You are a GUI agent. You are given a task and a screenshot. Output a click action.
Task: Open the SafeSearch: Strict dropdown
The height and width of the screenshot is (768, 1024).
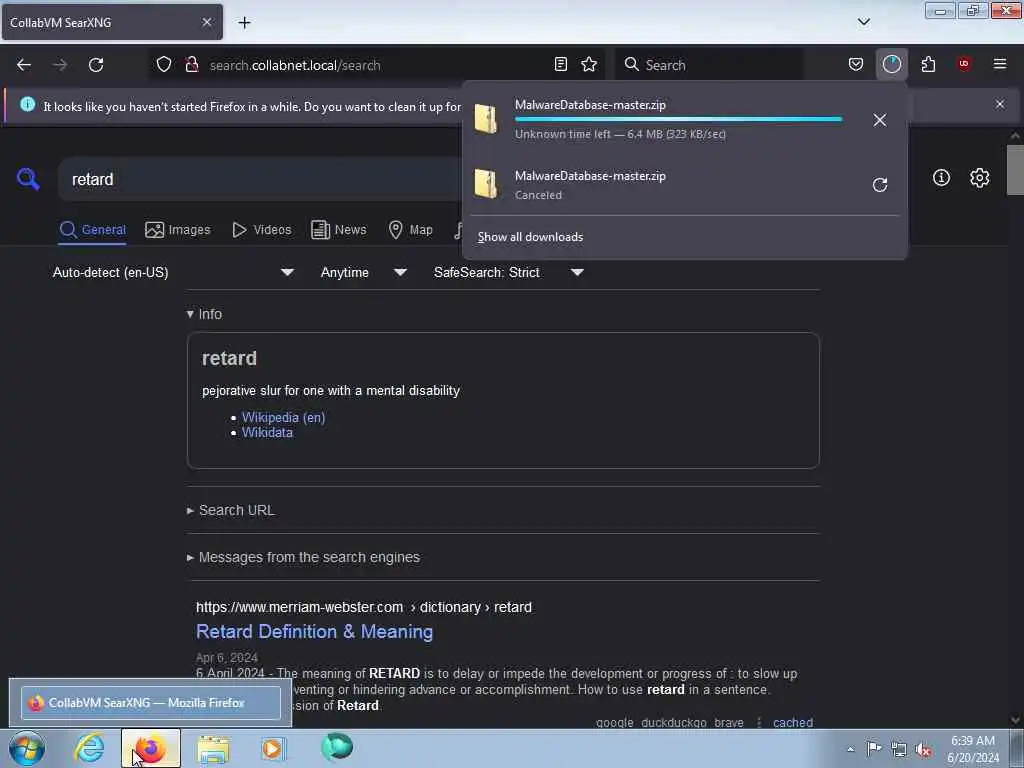[509, 272]
